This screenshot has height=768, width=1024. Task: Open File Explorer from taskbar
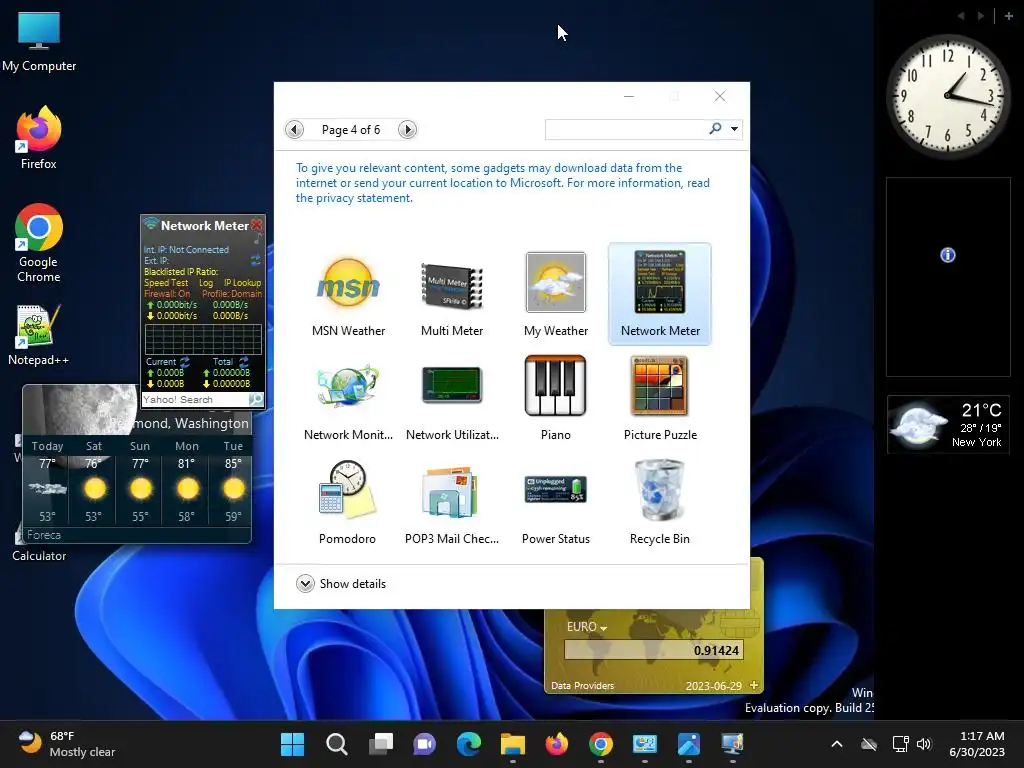[x=513, y=744]
